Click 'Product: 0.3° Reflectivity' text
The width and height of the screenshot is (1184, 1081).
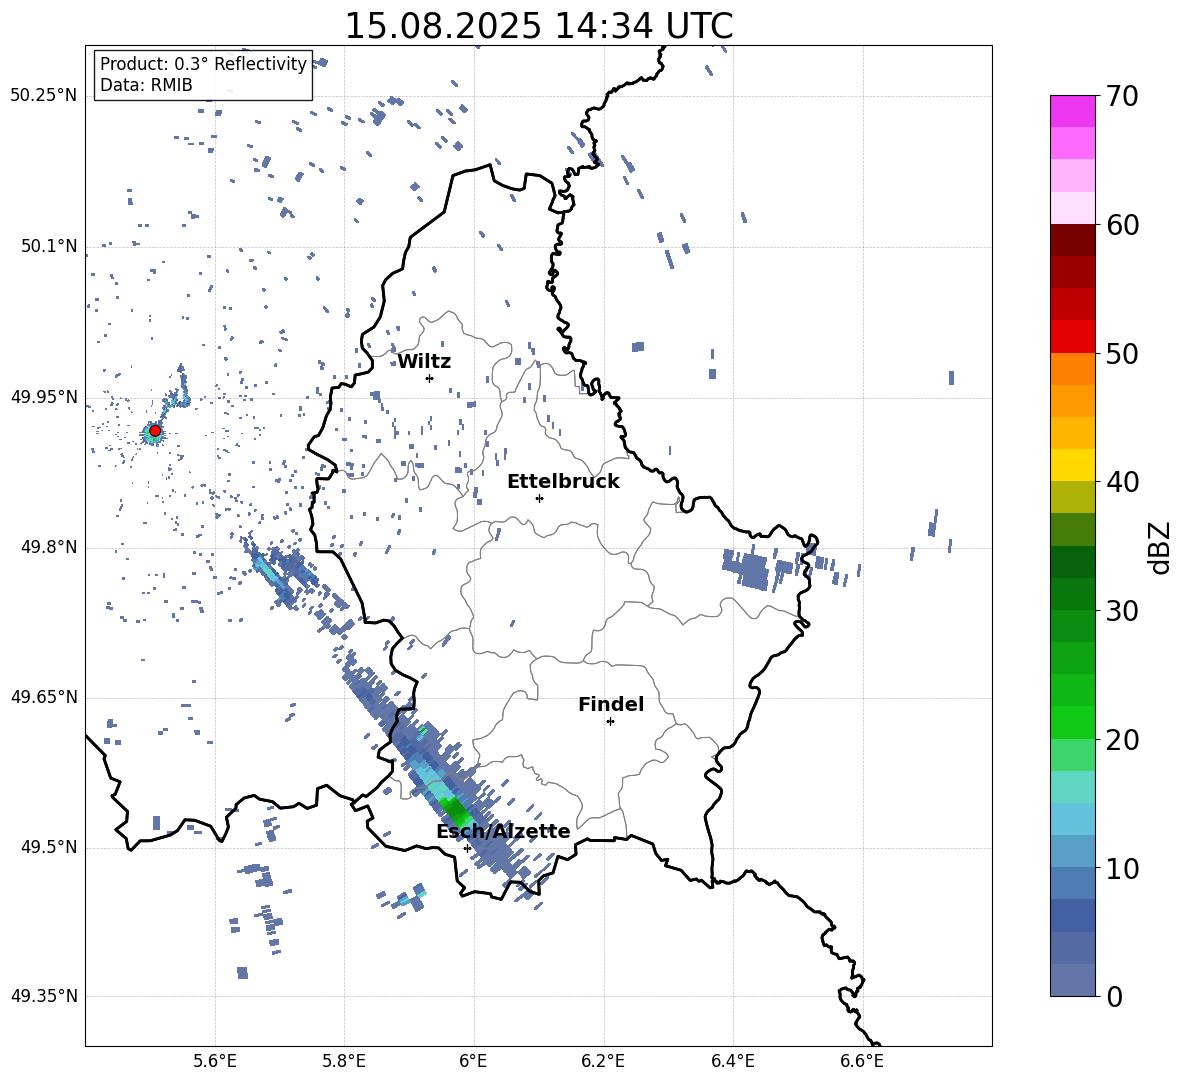[x=203, y=64]
